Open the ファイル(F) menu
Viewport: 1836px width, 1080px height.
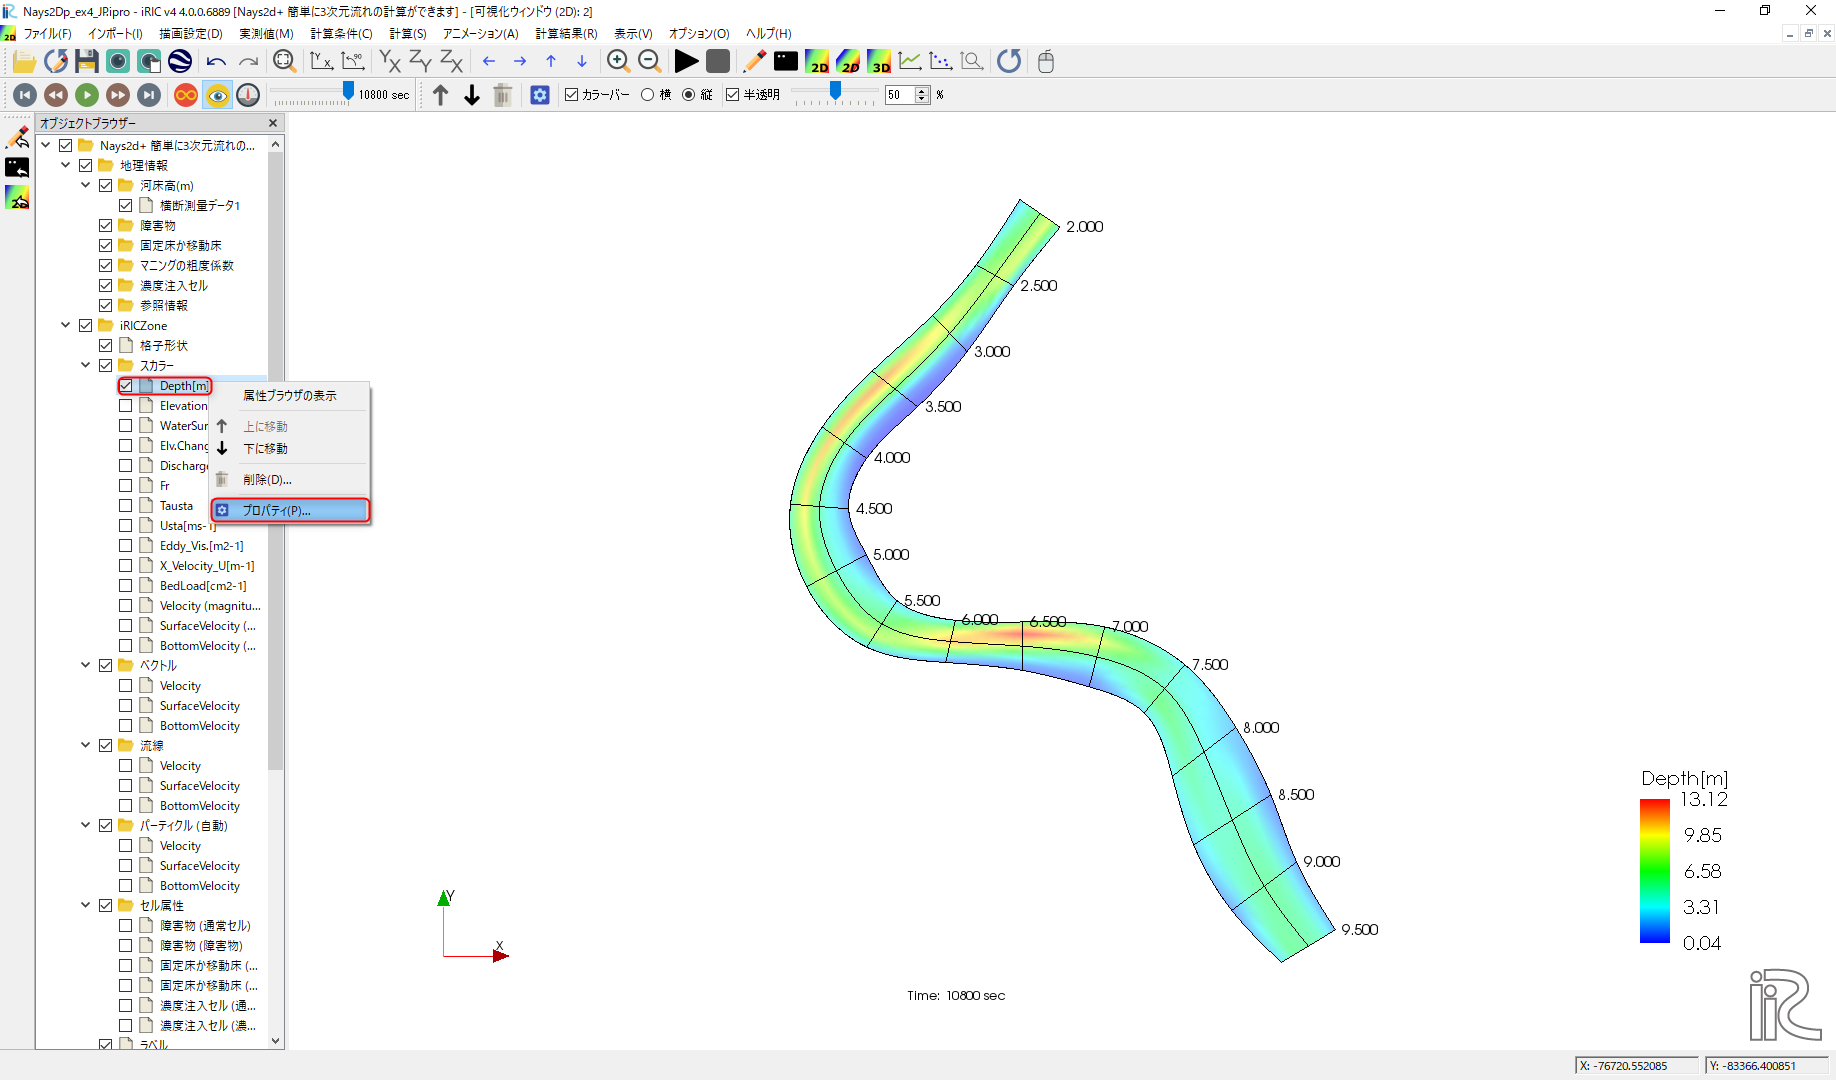click(47, 33)
